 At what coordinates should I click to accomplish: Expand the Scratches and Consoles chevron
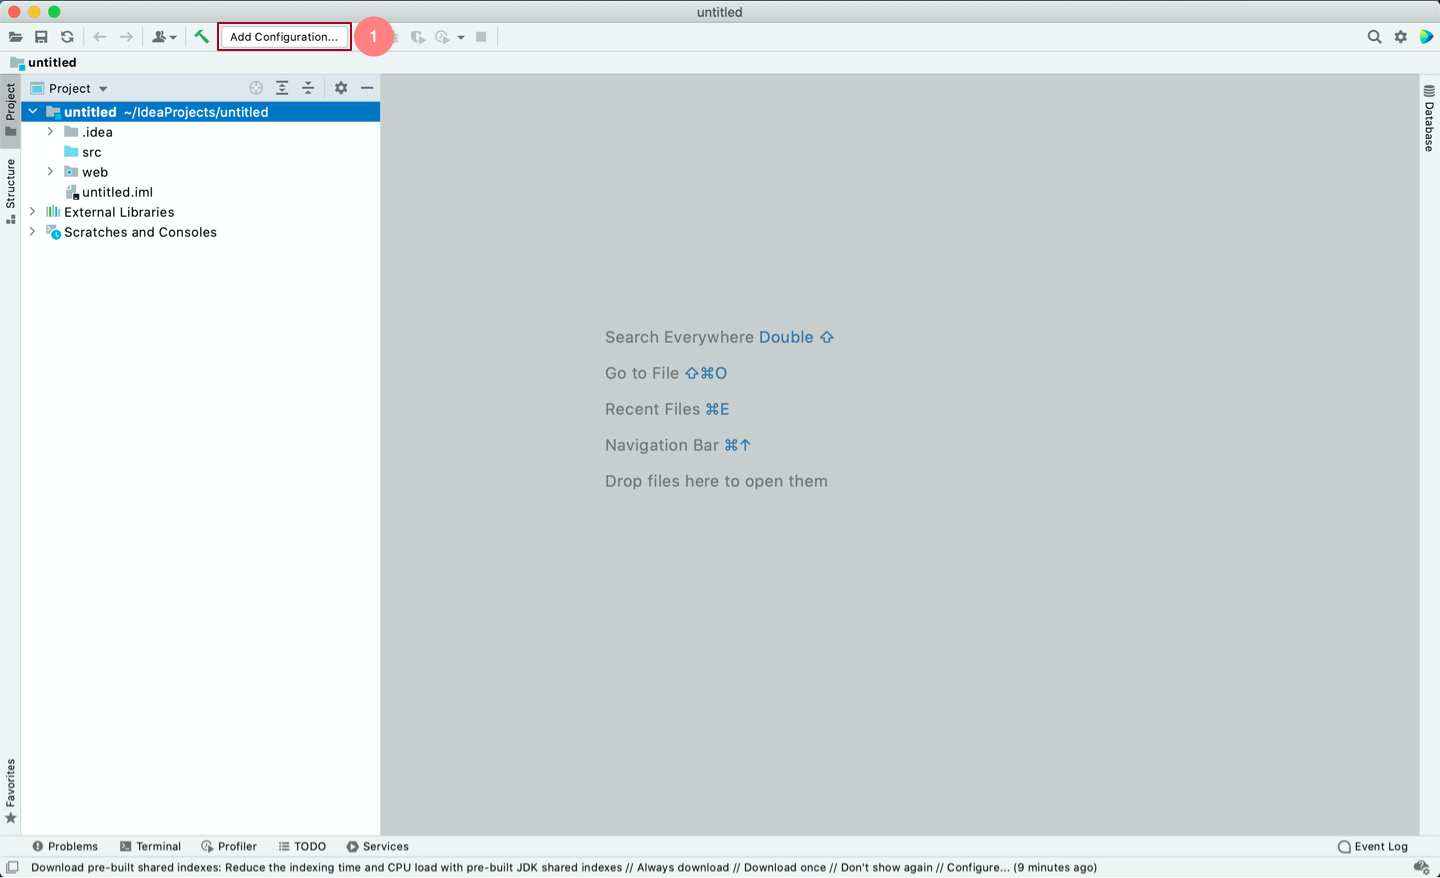click(x=33, y=232)
